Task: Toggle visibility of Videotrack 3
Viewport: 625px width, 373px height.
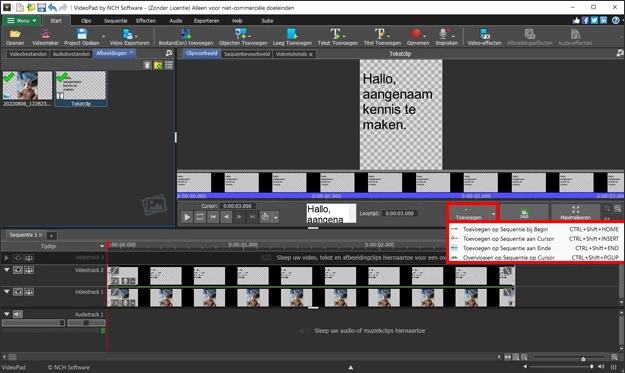Action: [18, 258]
